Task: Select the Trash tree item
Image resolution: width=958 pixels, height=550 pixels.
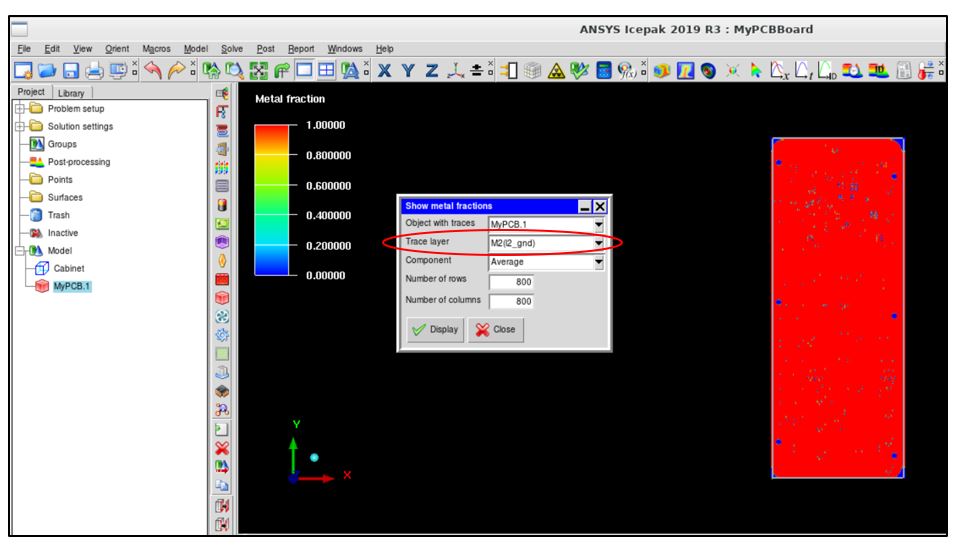Action: pos(59,215)
